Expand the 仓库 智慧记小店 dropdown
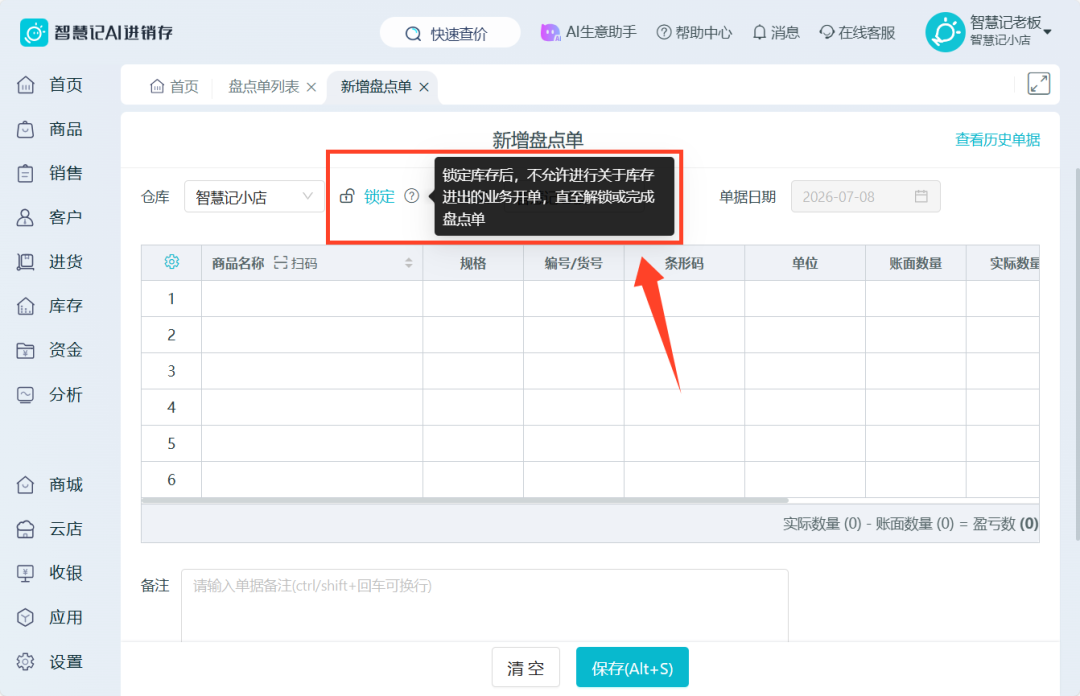Viewport: 1080px width, 696px height. tap(253, 197)
